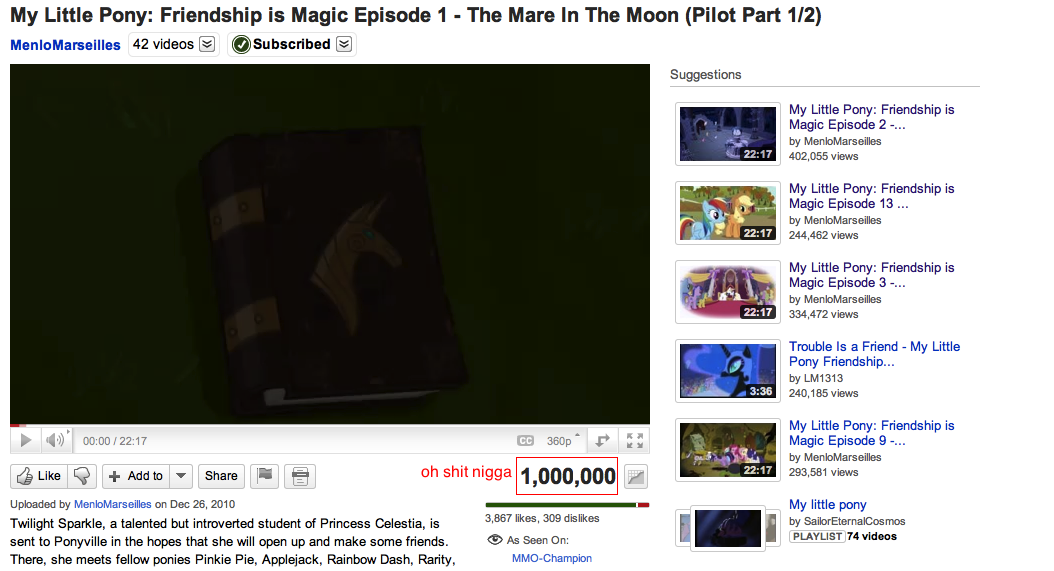Like the video
The image size is (1054, 571).
39,476
